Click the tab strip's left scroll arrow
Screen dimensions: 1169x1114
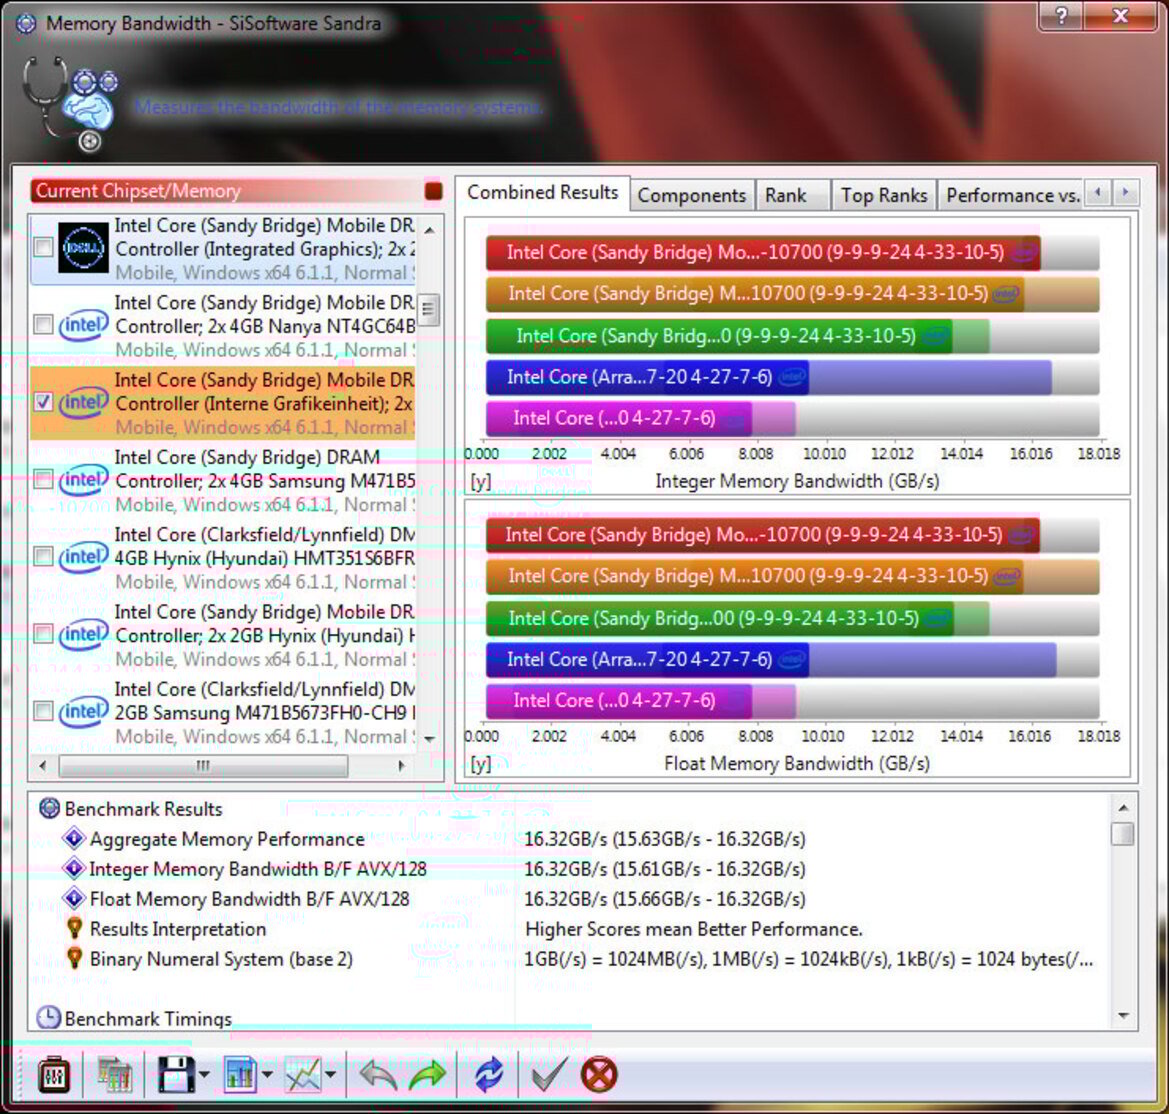click(x=1097, y=193)
